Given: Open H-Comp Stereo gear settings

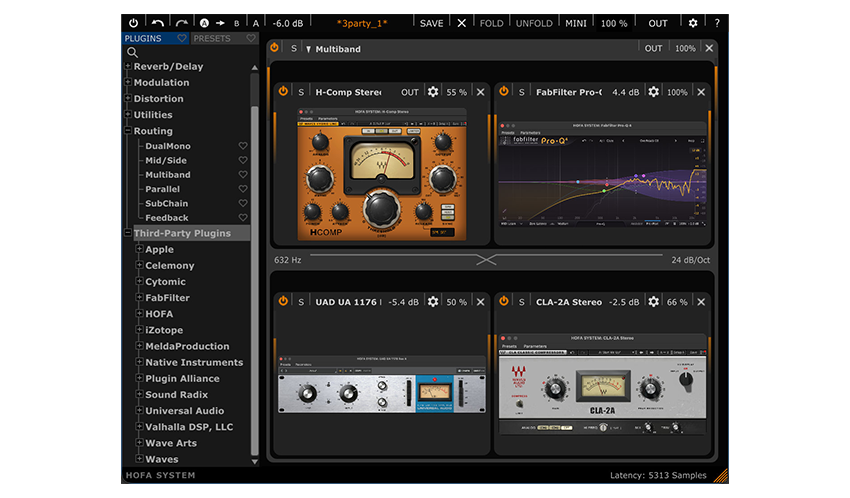Looking at the screenshot, I should click(x=433, y=92).
